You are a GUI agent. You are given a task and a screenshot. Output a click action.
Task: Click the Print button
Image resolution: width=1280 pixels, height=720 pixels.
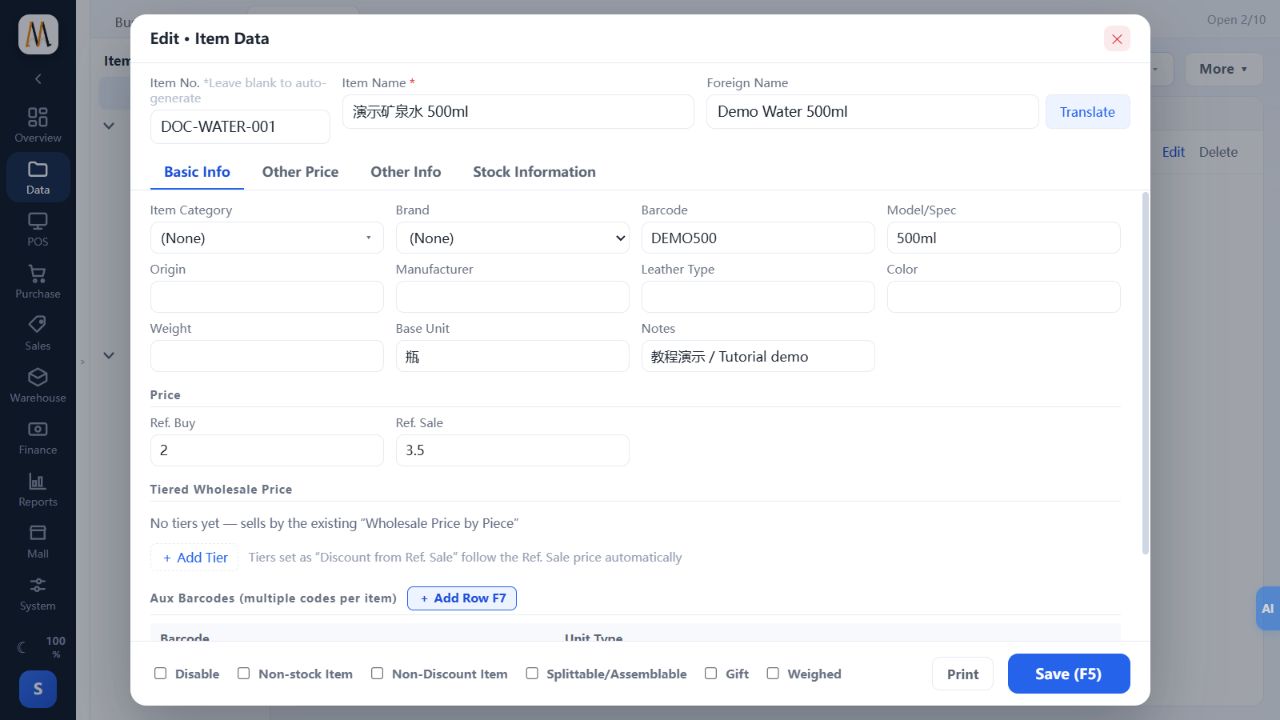963,674
